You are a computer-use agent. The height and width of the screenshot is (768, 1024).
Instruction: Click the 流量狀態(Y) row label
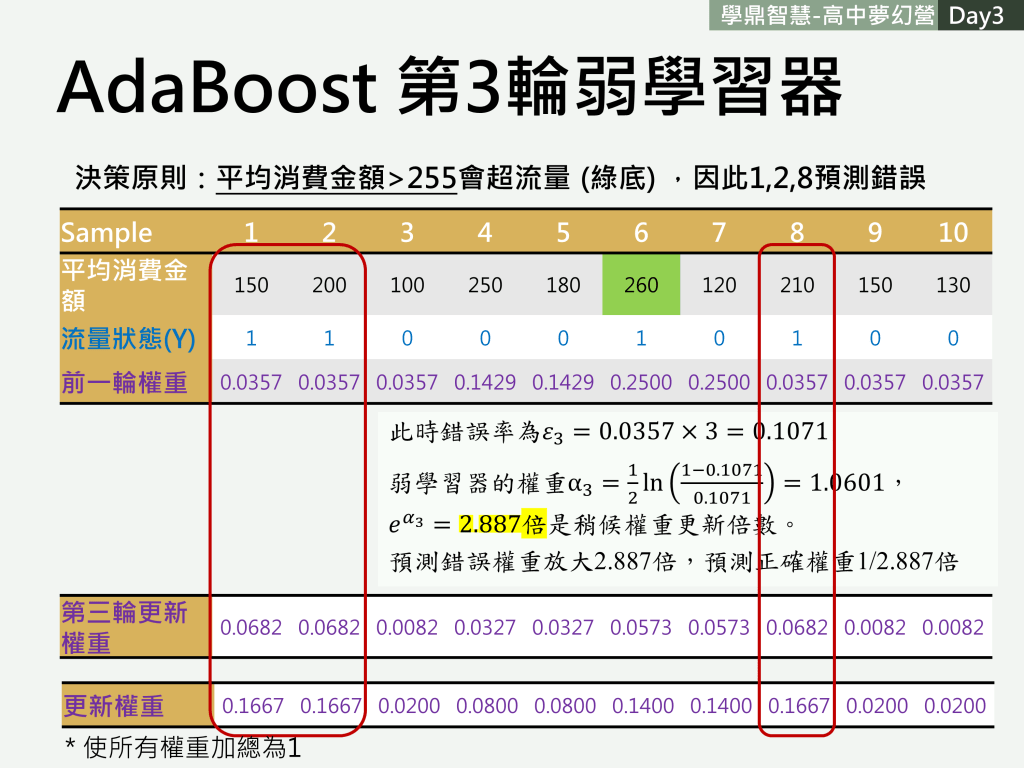click(x=127, y=339)
